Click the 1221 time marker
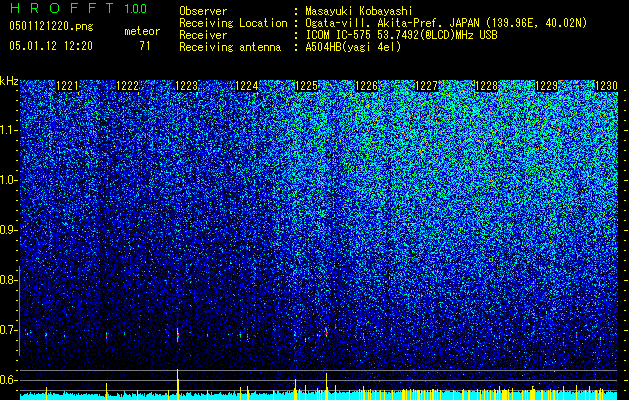The width and height of the screenshot is (629, 400). [x=67, y=86]
